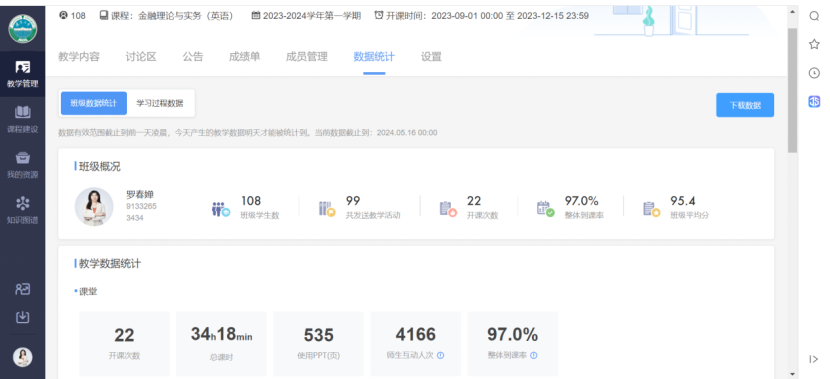Click the 535 使用PPT(页) card

point(319,344)
